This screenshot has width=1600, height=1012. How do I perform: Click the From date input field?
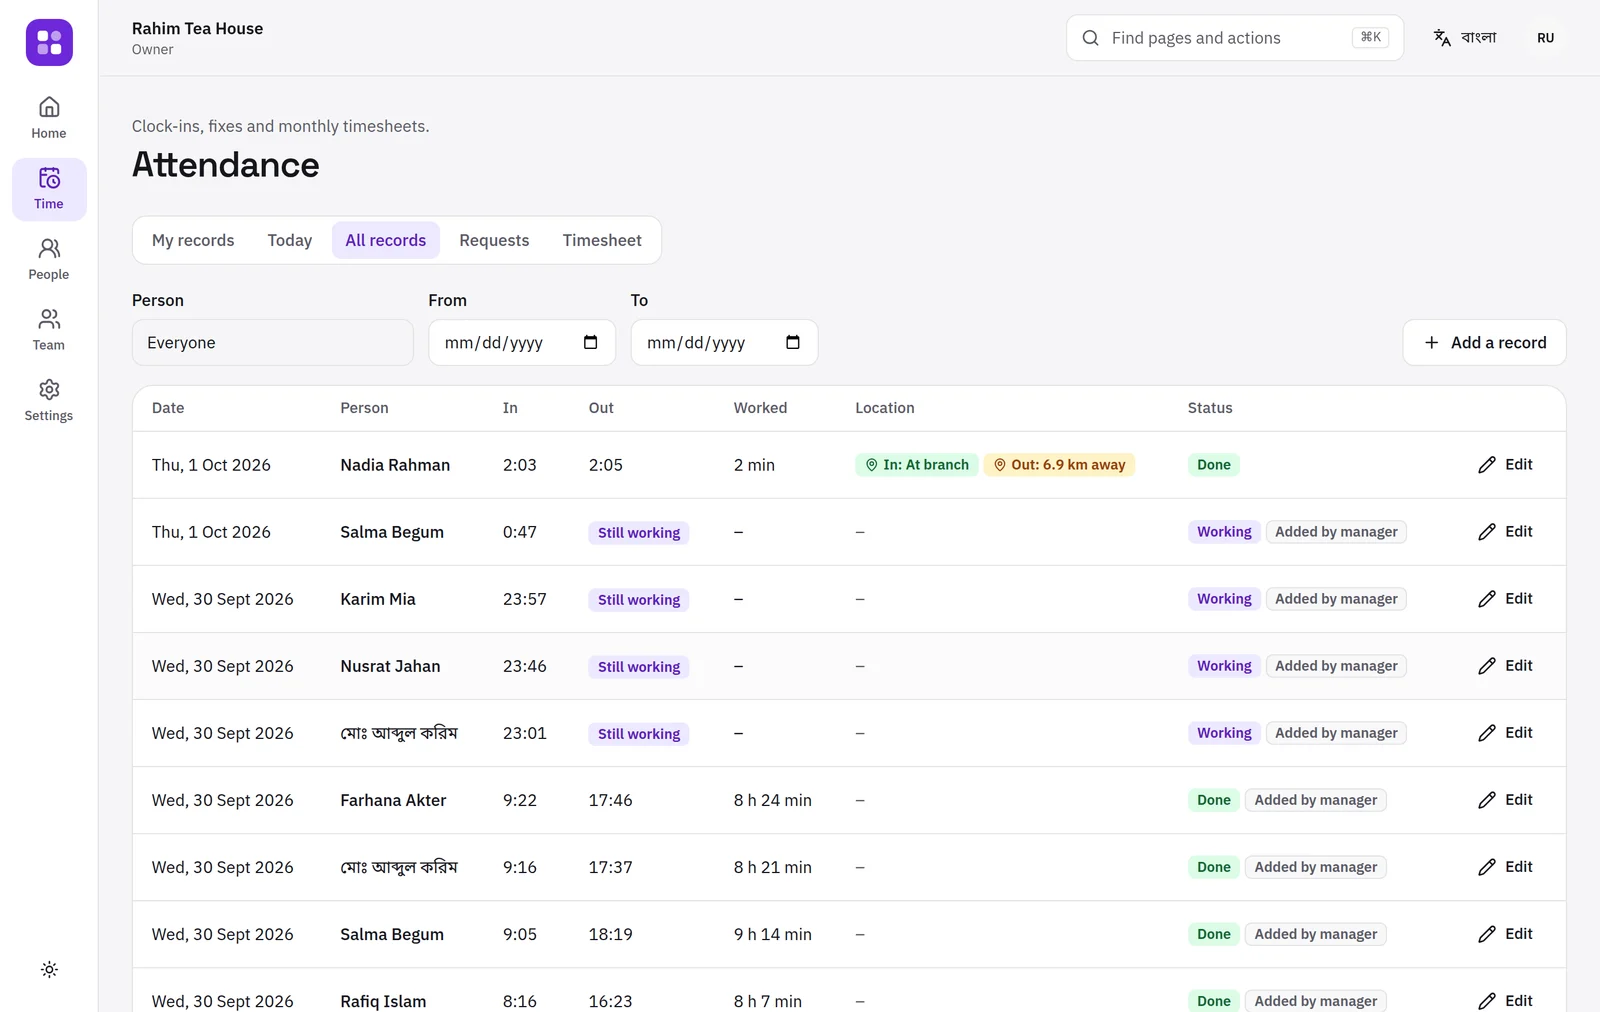click(522, 343)
